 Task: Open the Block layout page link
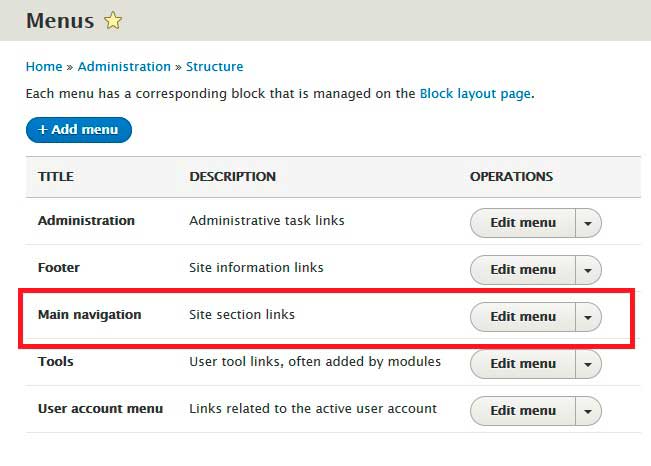(x=475, y=93)
